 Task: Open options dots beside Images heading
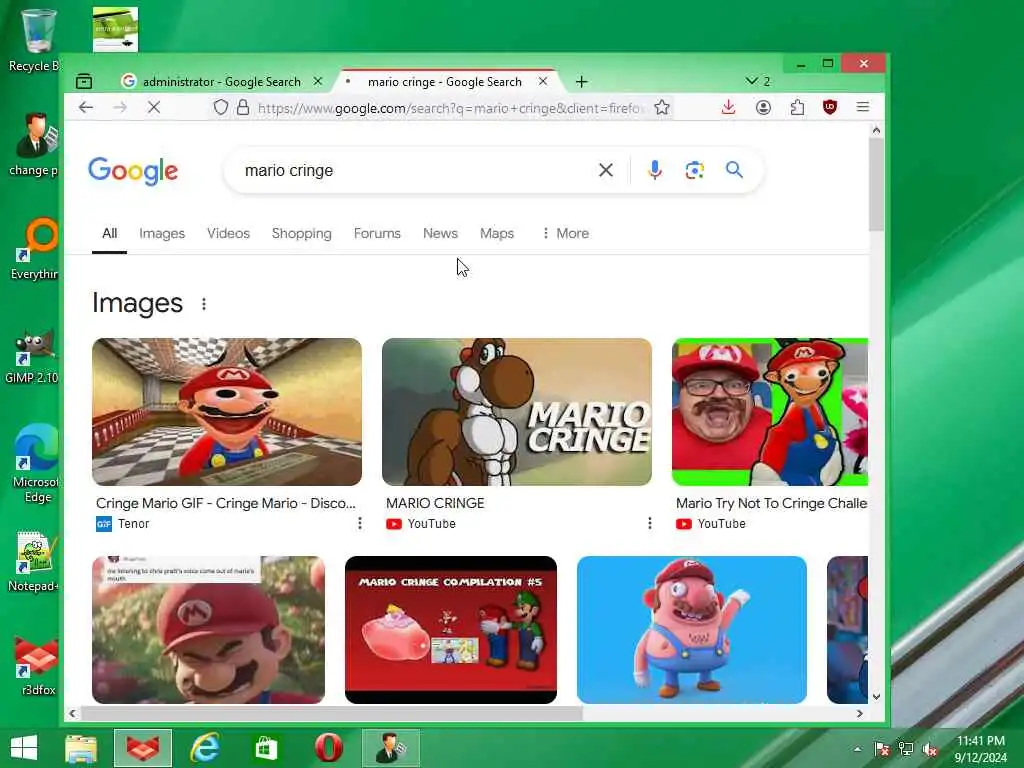tap(204, 304)
